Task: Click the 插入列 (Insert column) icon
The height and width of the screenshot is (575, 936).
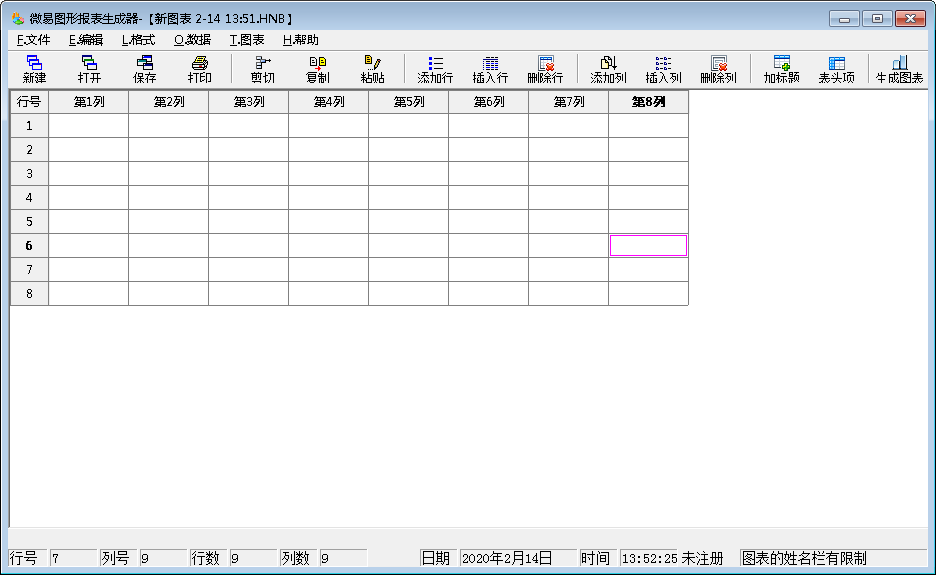Action: tap(663, 69)
